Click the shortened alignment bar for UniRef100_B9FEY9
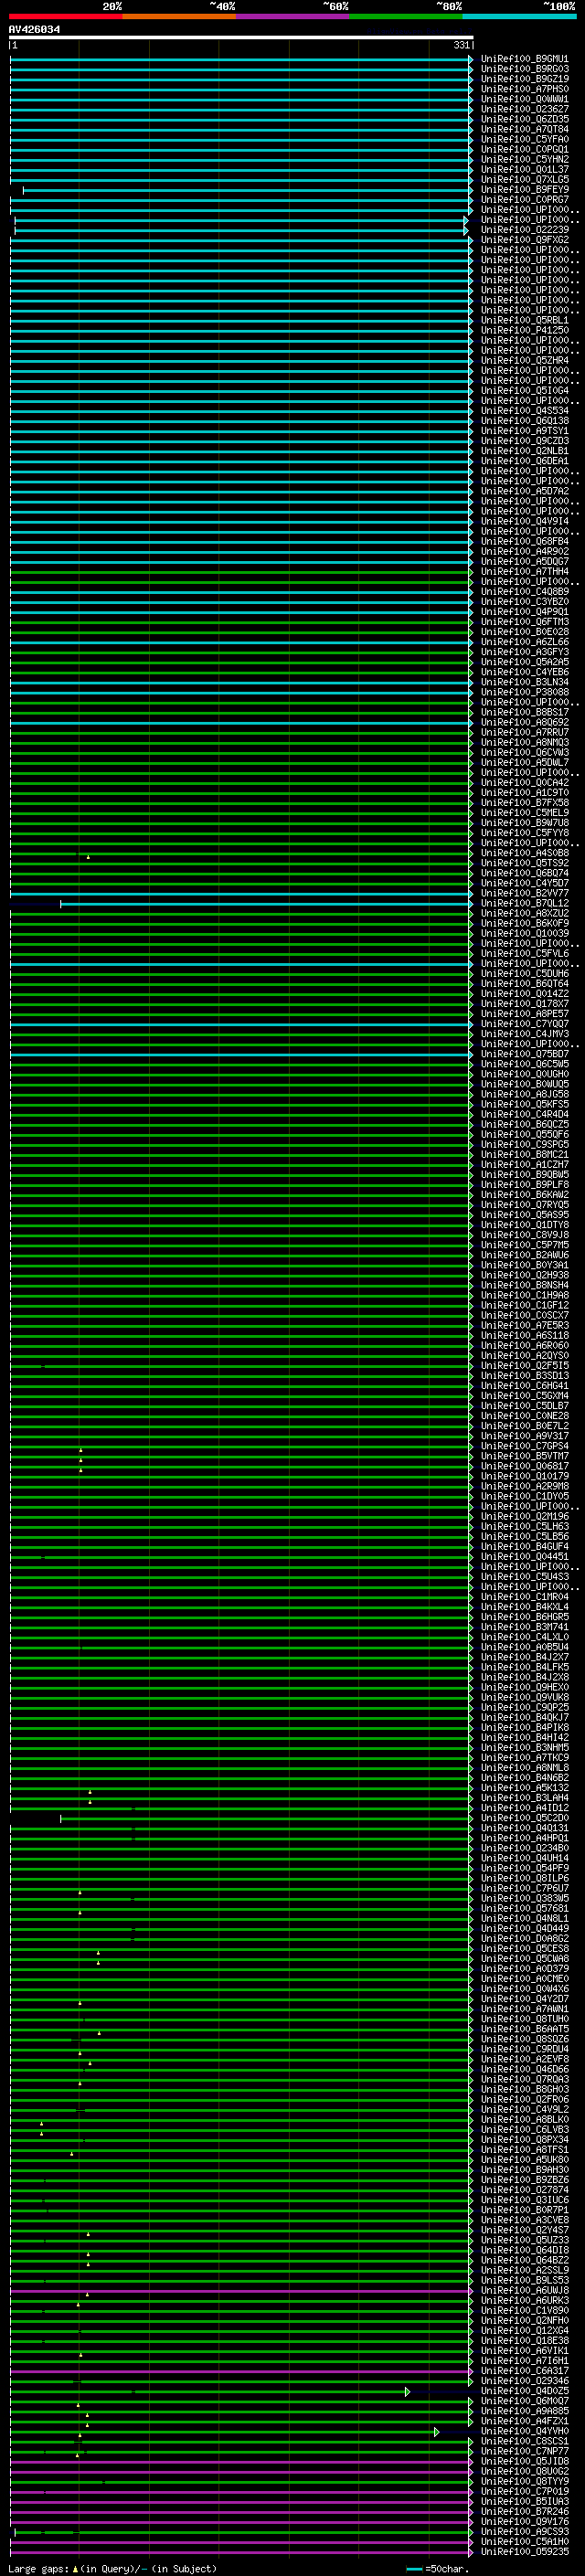585x2576 pixels. [247, 190]
